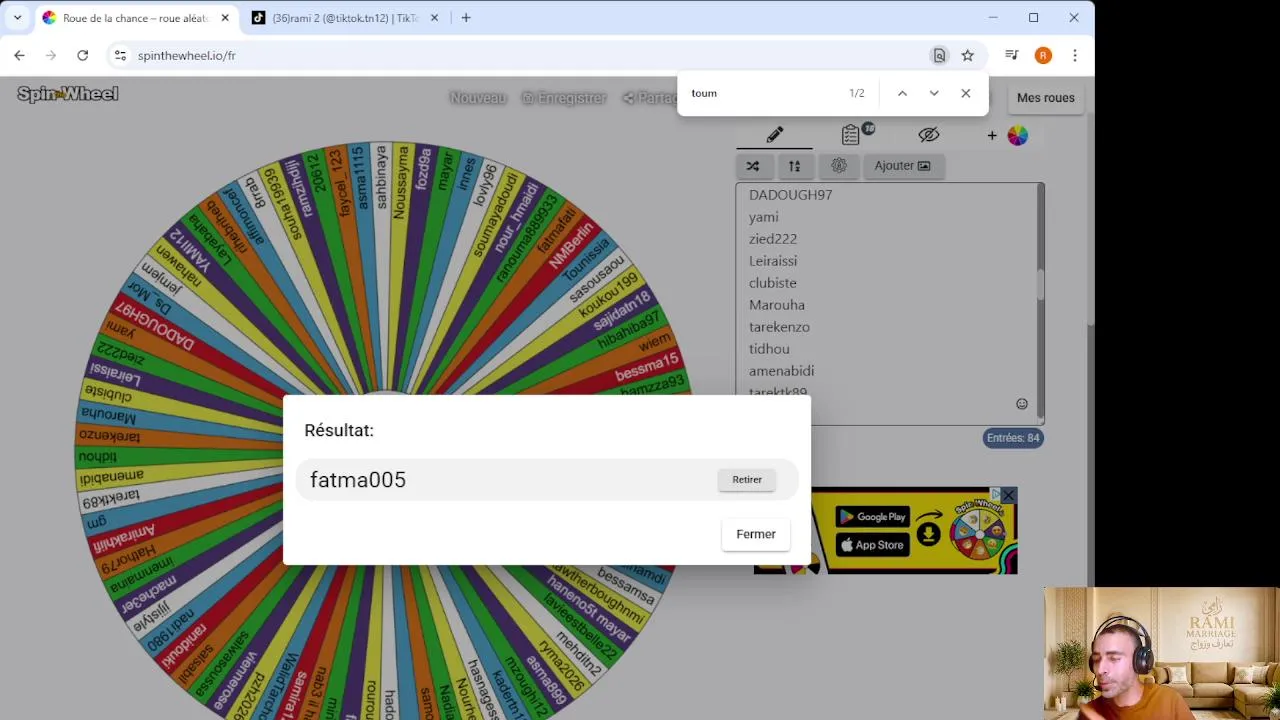Click the SpinTheWheel logo

point(67,94)
